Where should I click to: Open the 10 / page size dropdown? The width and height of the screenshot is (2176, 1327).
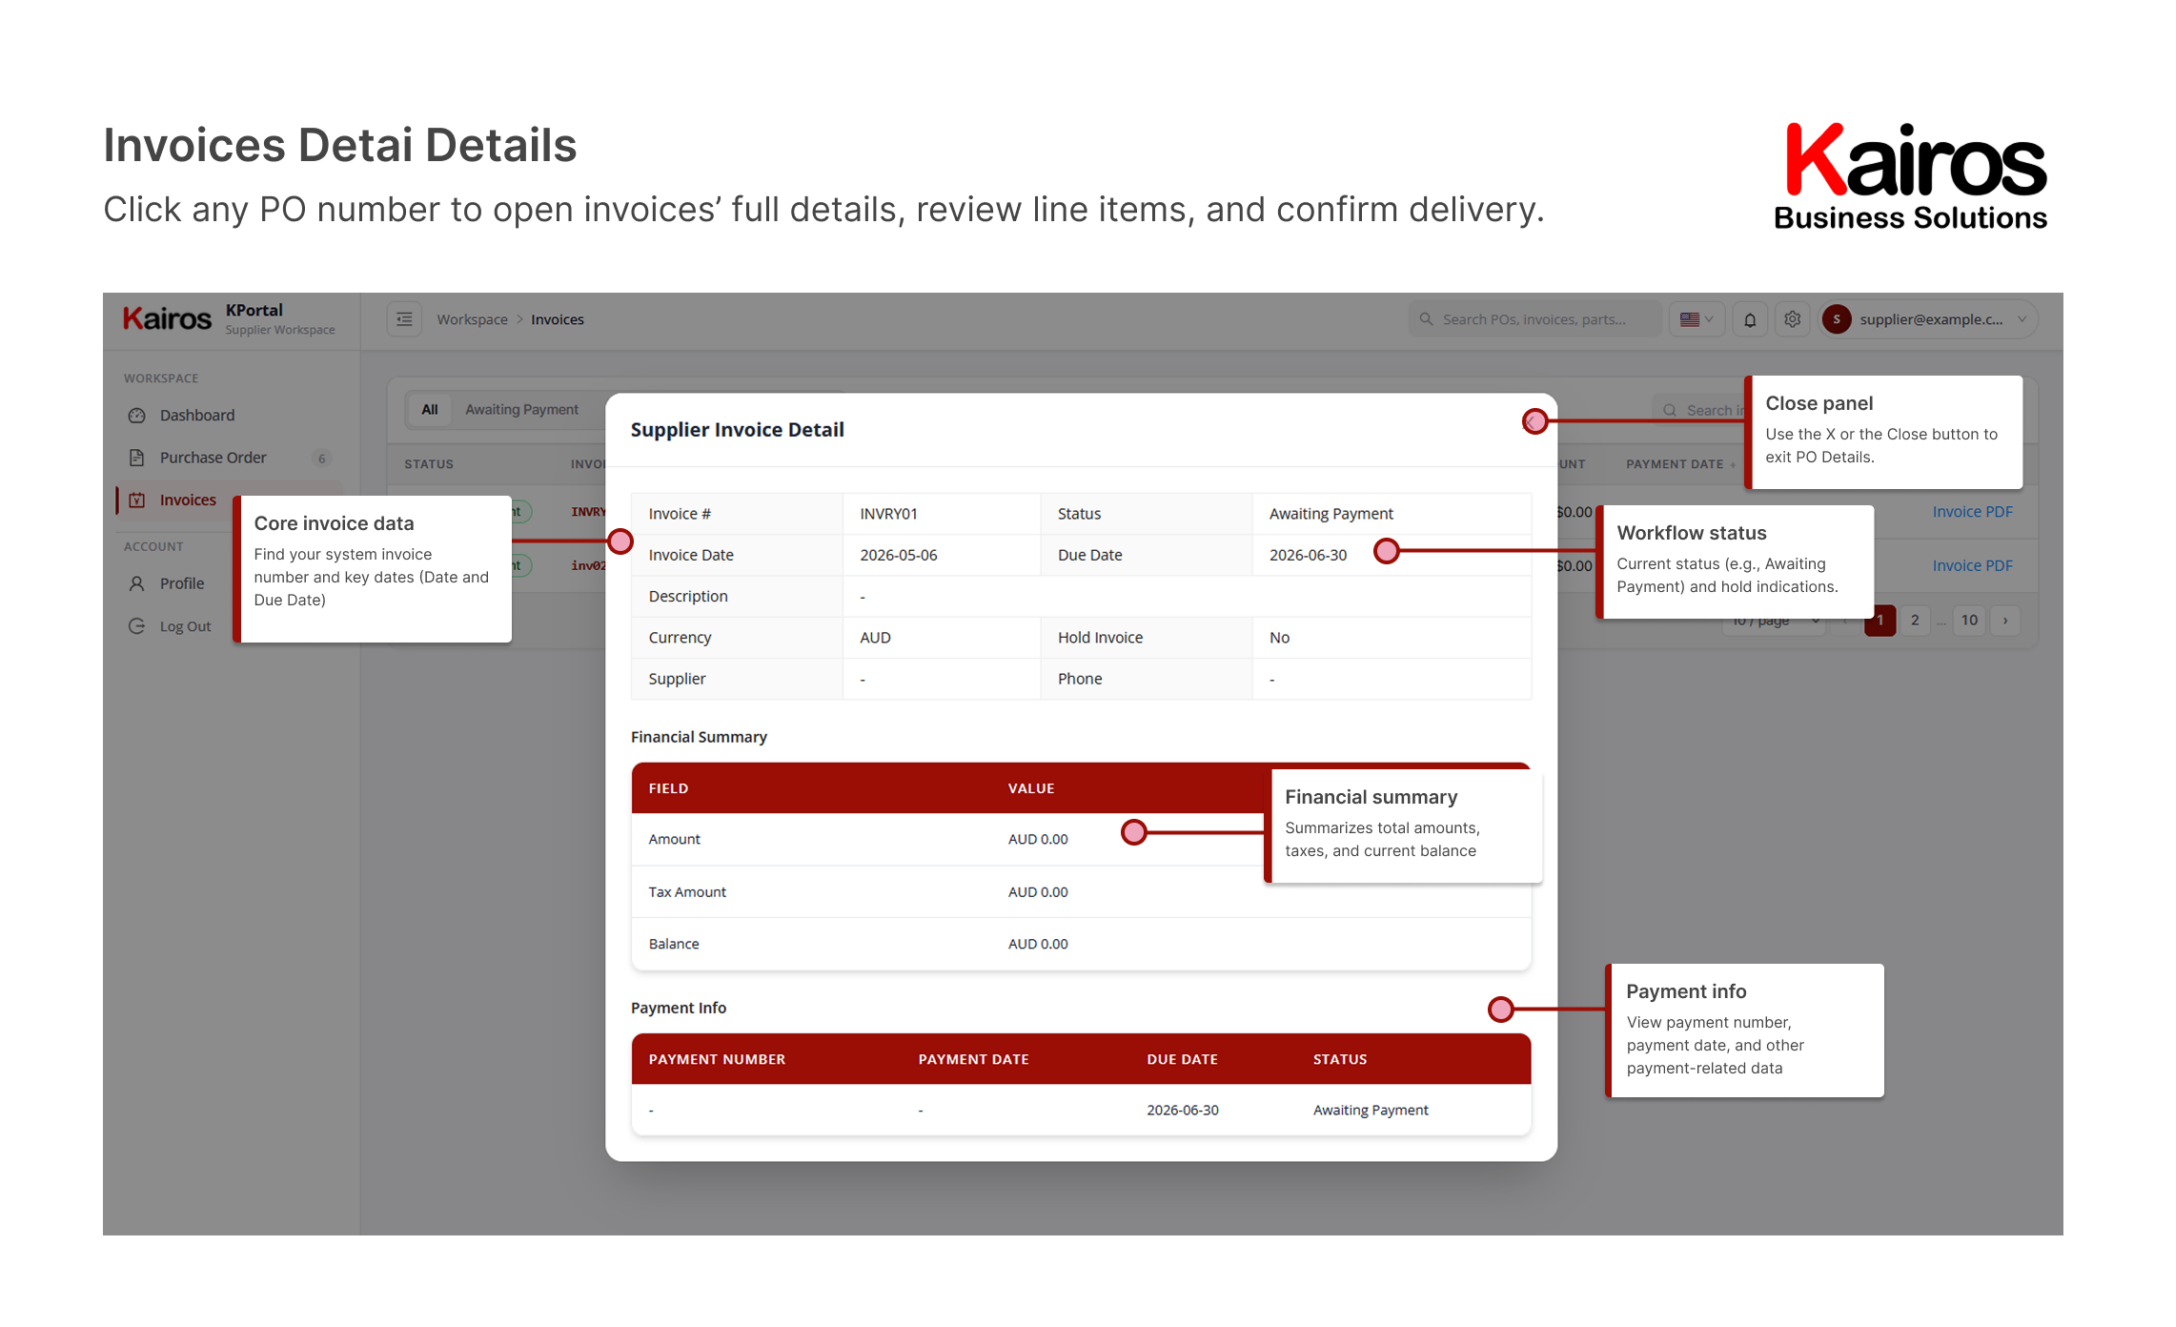coord(1775,621)
